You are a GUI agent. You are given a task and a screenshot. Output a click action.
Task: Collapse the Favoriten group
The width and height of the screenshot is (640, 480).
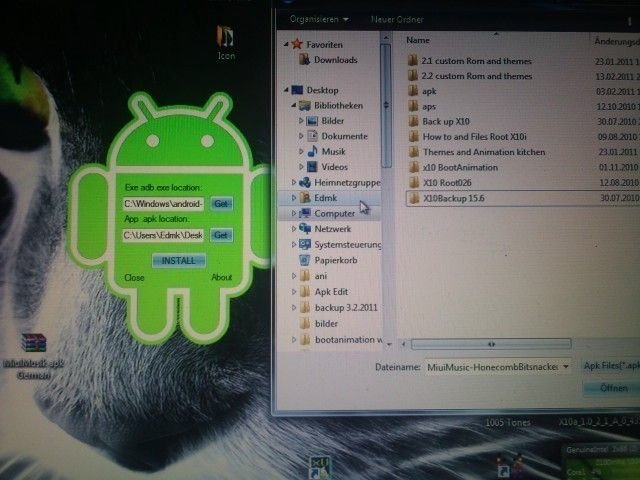point(286,44)
